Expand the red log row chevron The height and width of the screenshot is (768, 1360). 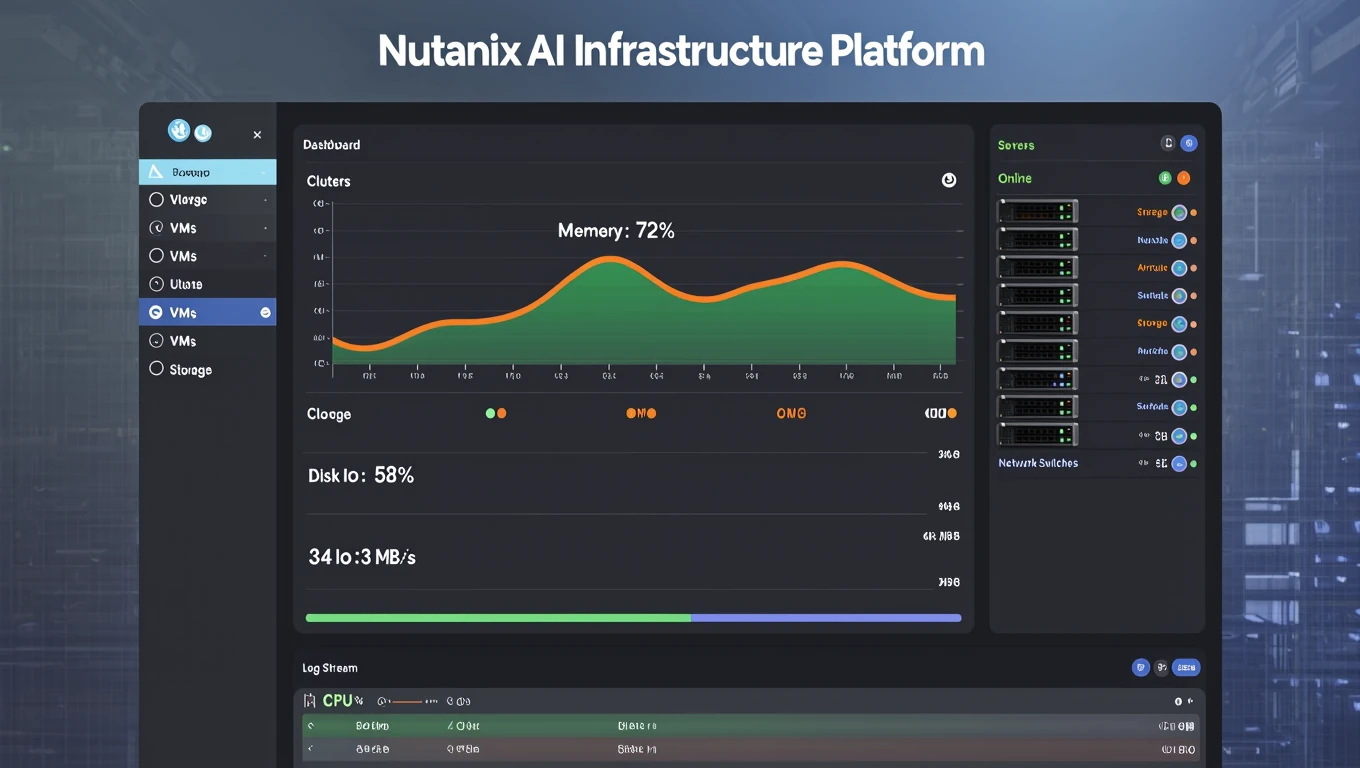pos(311,748)
